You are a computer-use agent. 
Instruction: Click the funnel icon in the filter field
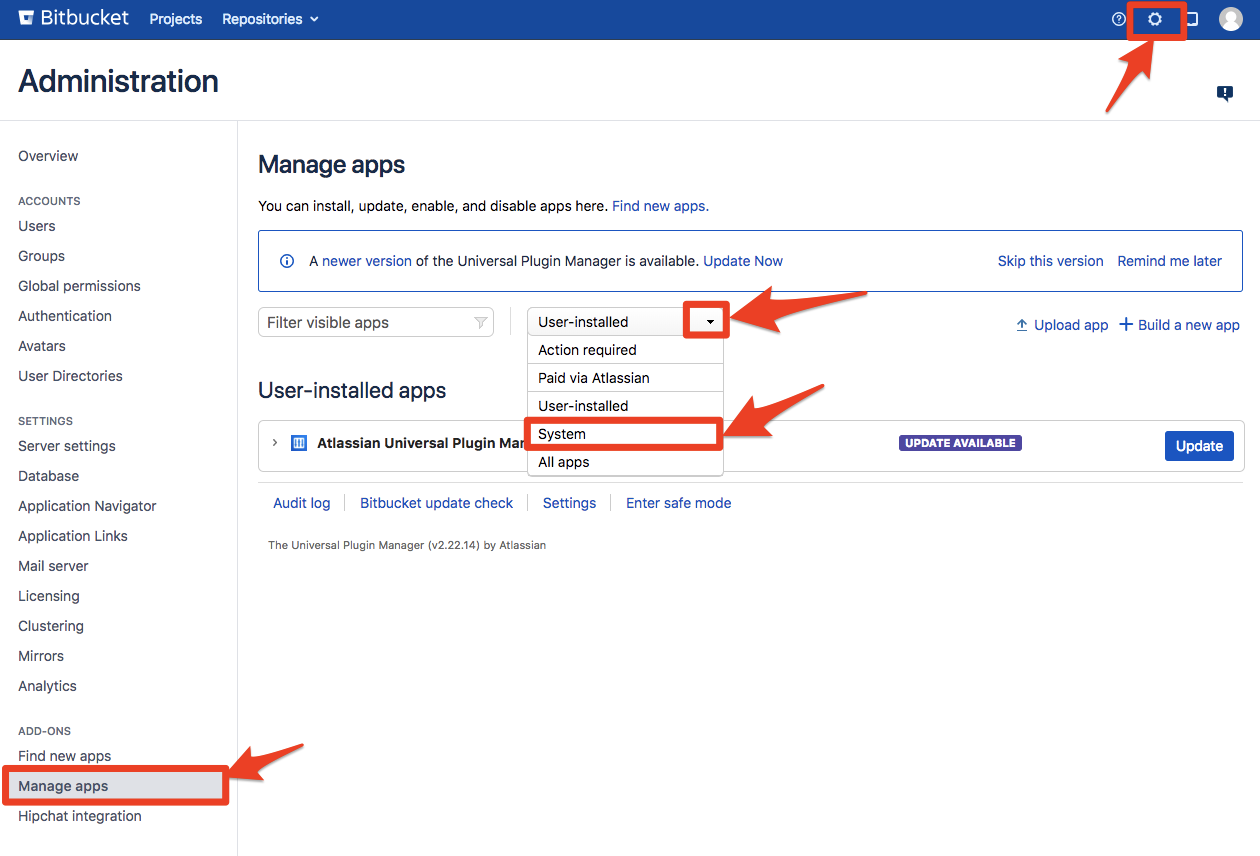tap(480, 321)
